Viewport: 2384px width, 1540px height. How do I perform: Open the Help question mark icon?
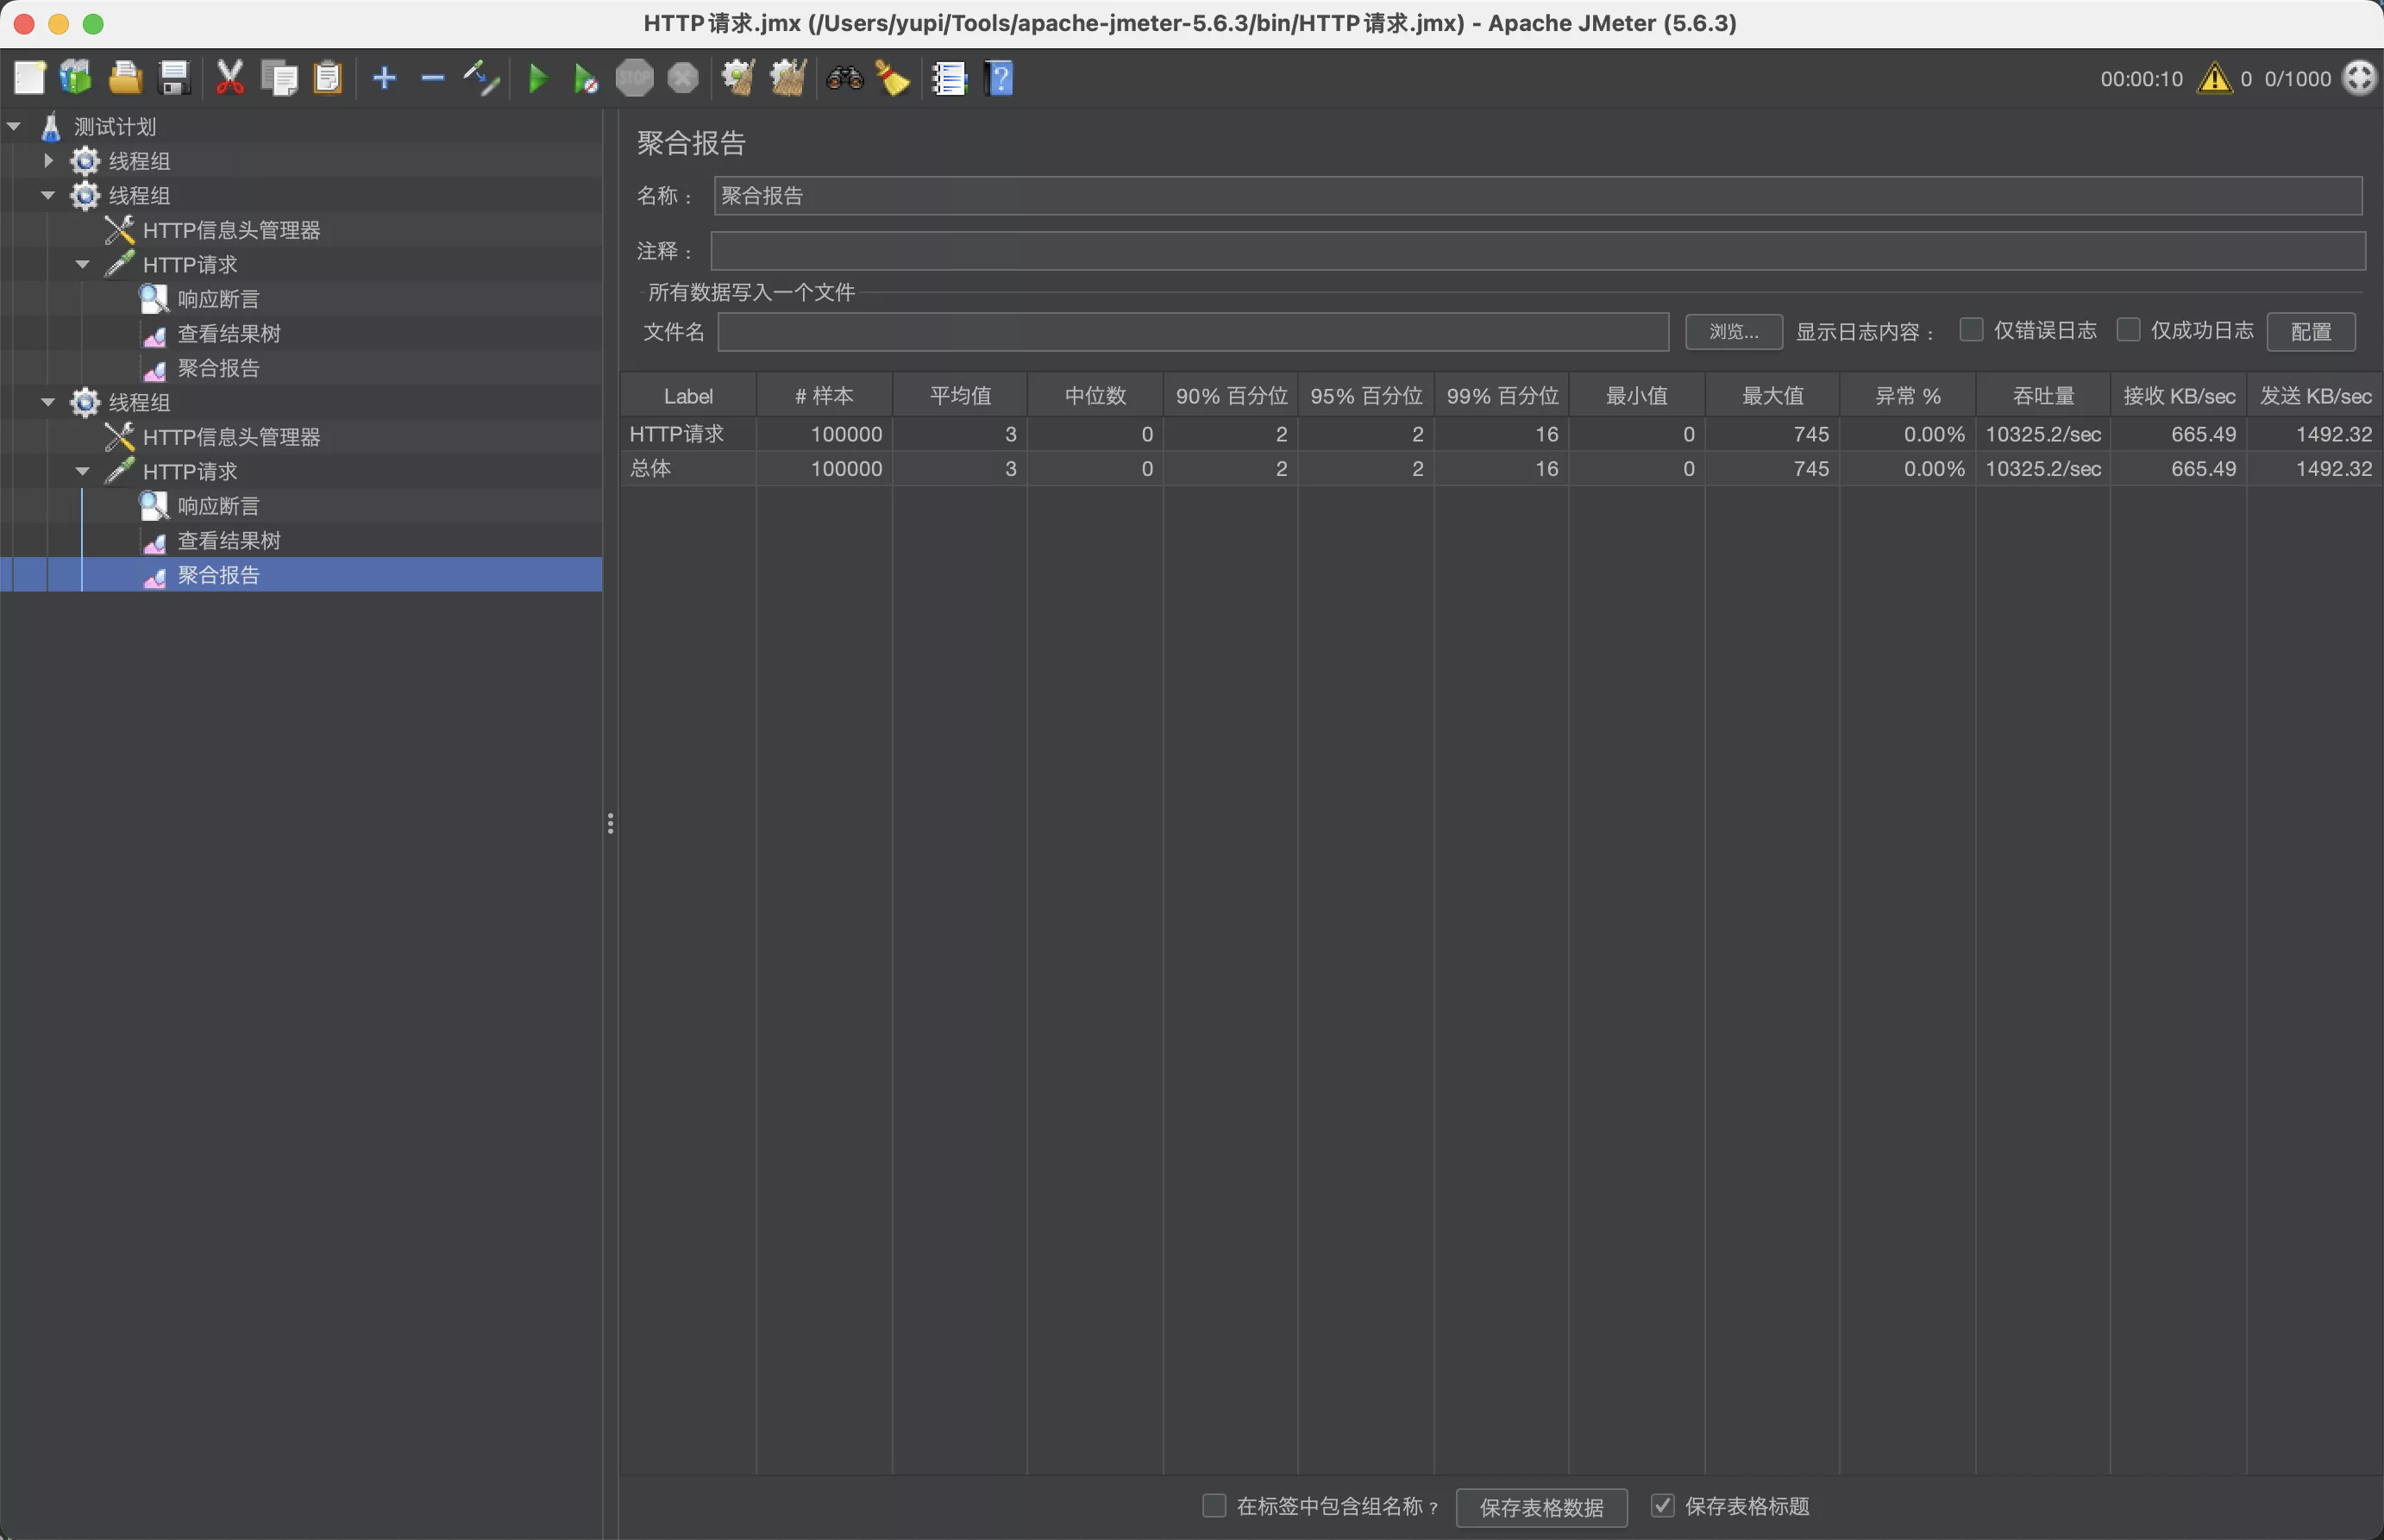[x=999, y=78]
